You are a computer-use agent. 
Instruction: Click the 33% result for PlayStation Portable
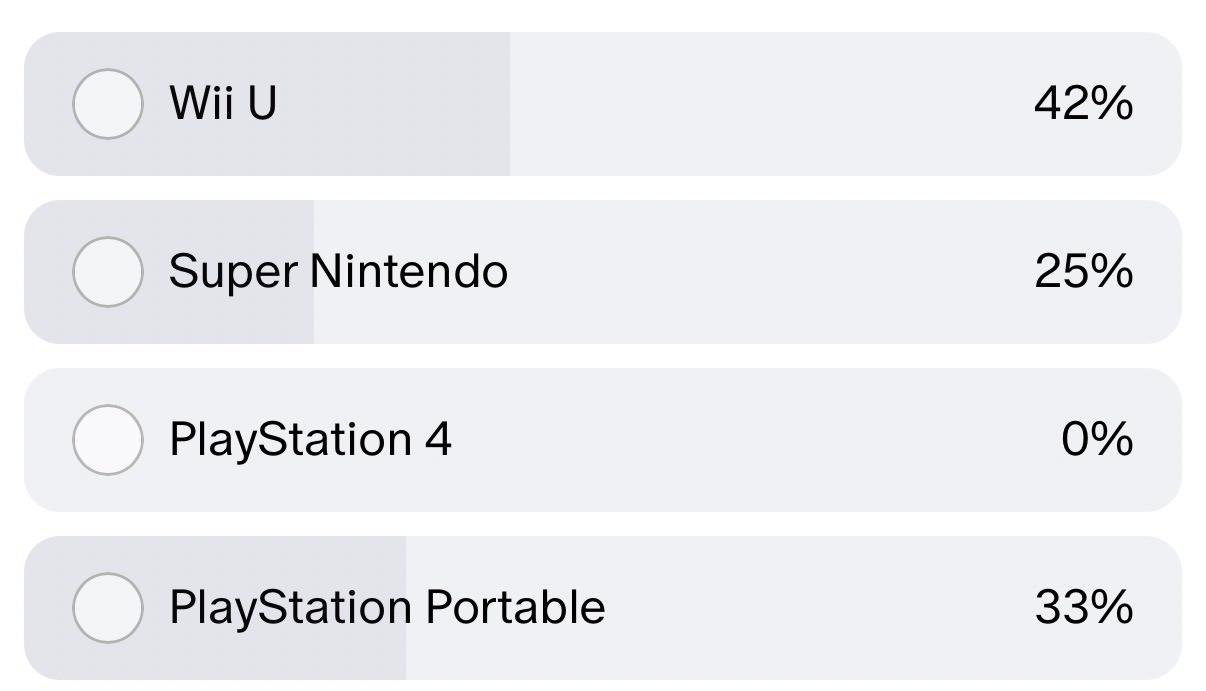coord(1083,608)
